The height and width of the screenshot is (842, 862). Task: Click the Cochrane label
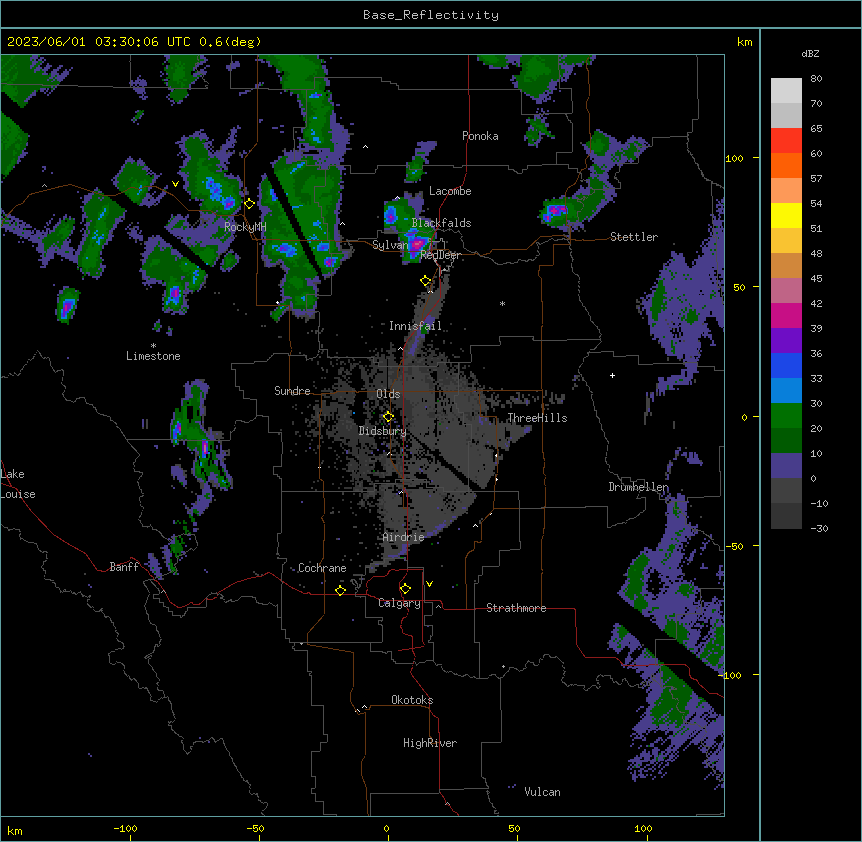point(322,568)
